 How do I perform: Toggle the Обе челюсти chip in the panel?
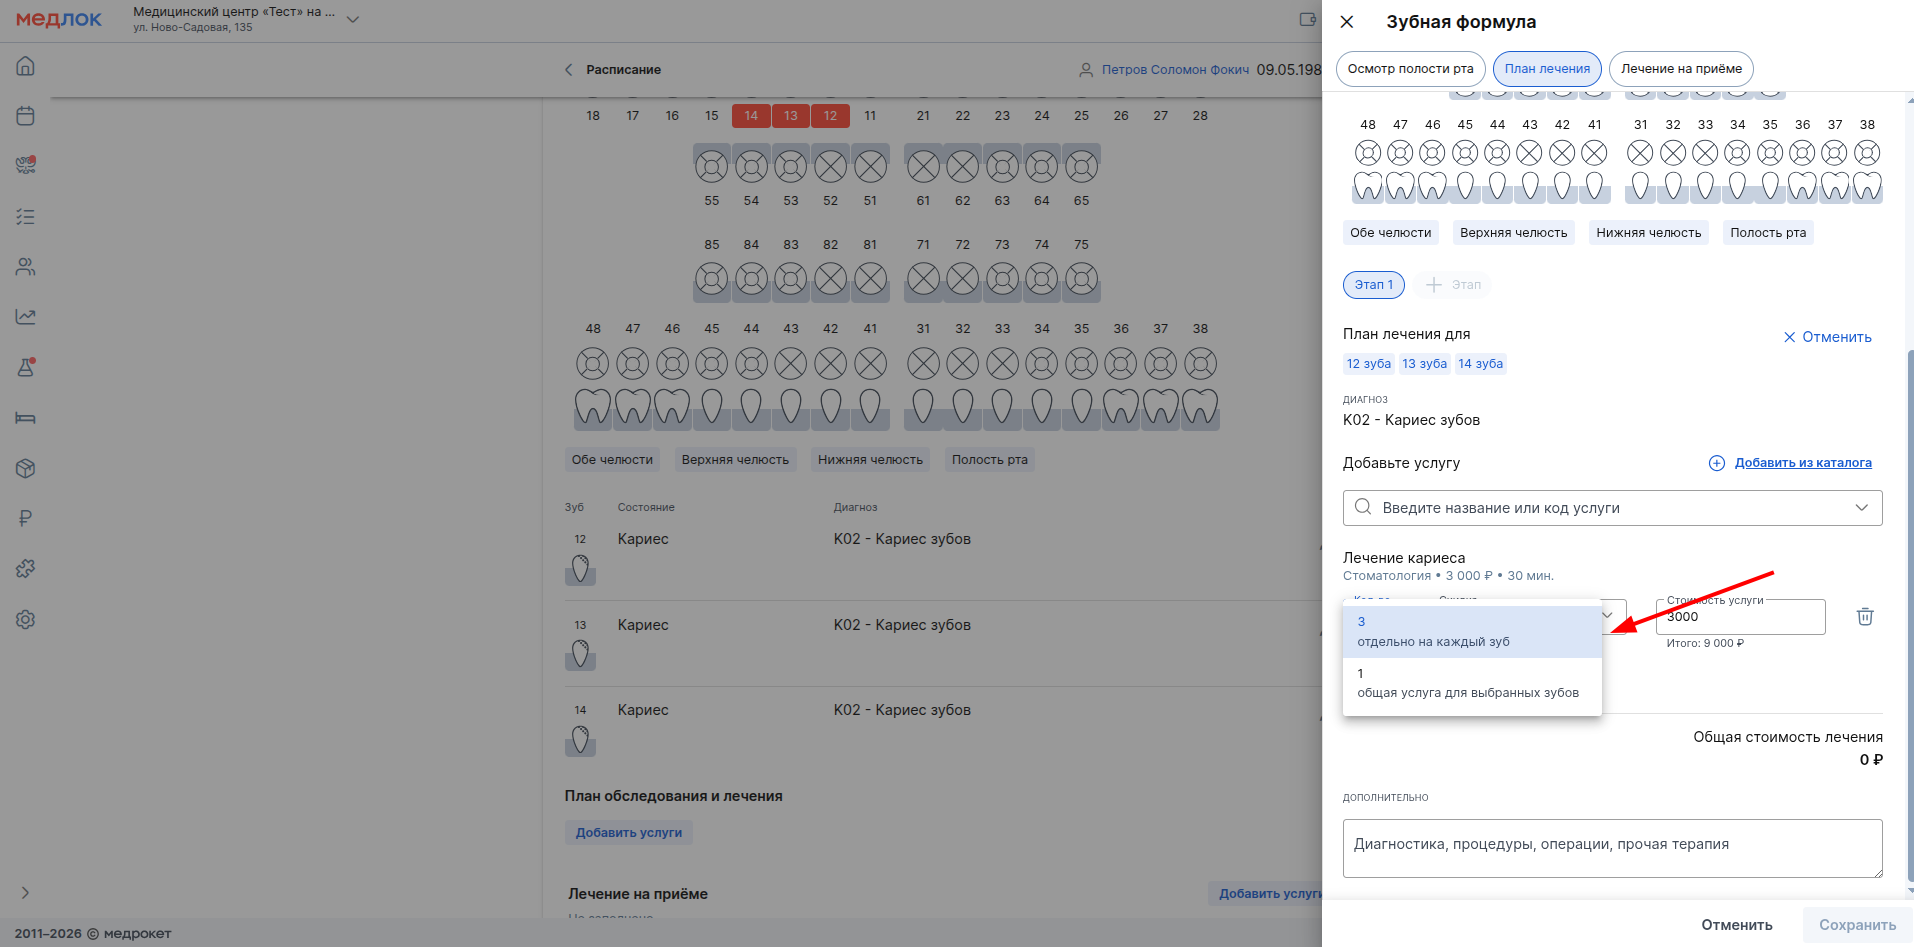point(1390,233)
